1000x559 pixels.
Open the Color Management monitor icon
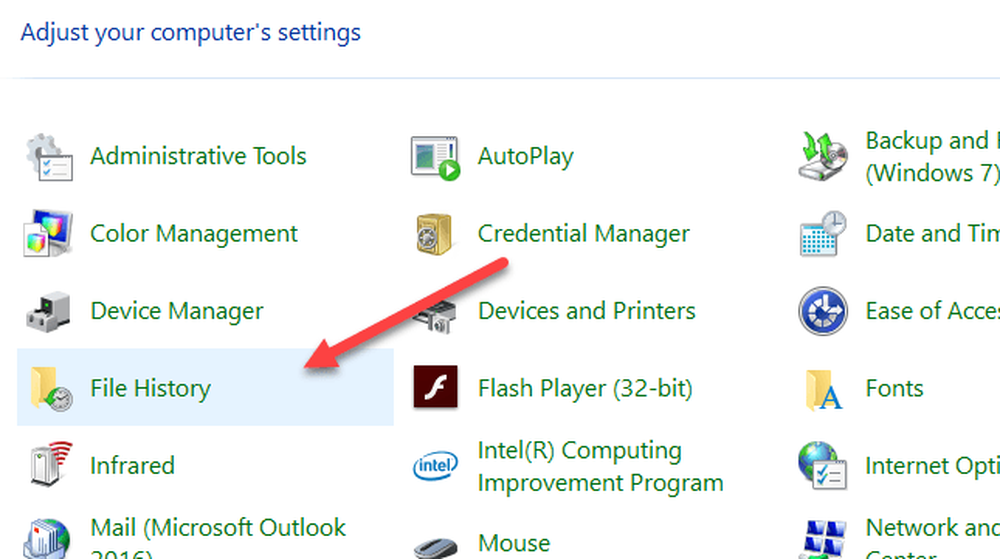(48, 233)
